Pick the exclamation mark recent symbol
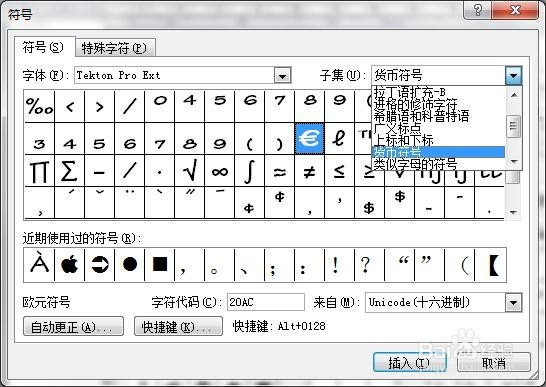The width and height of the screenshot is (546, 387). coord(339,265)
